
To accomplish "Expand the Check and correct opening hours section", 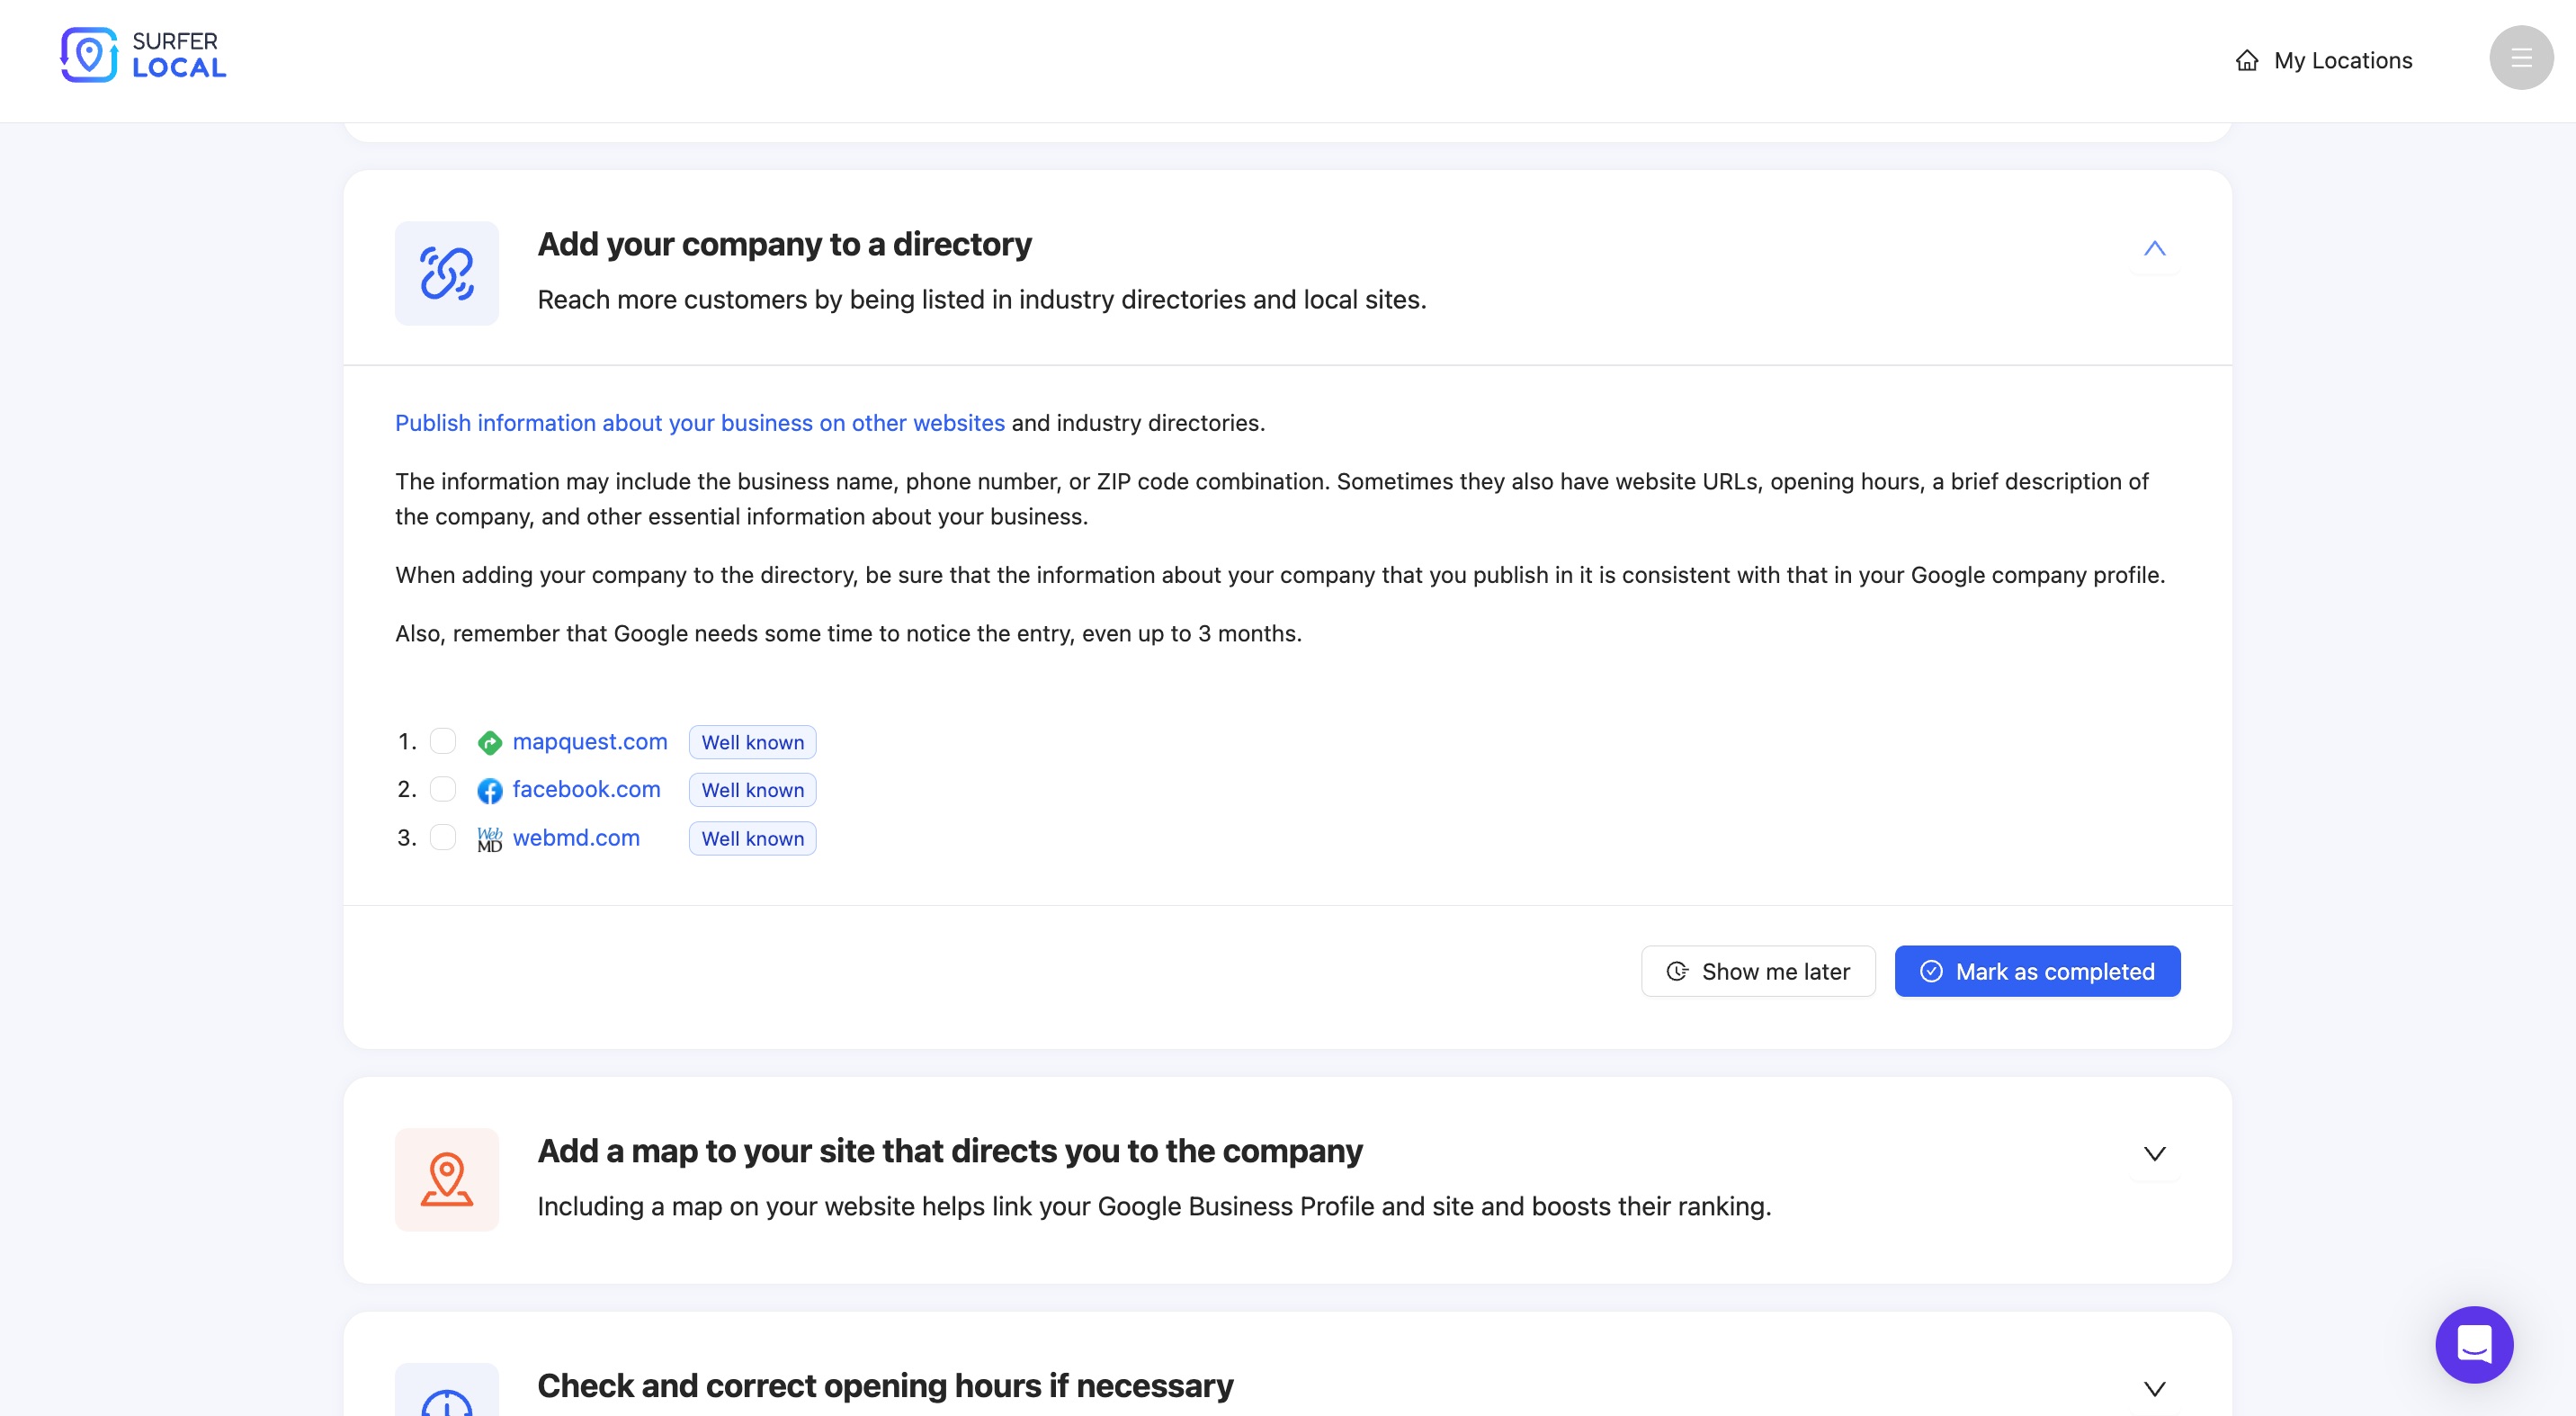I will pyautogui.click(x=2154, y=1388).
